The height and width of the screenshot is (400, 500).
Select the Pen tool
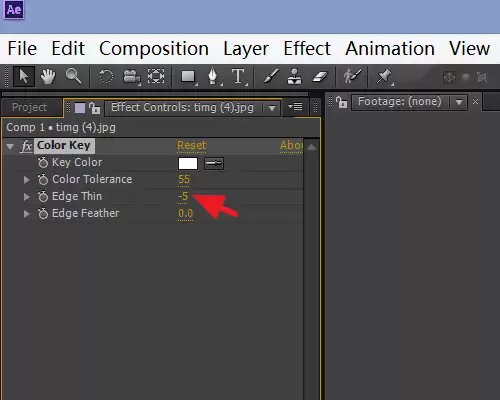point(213,76)
